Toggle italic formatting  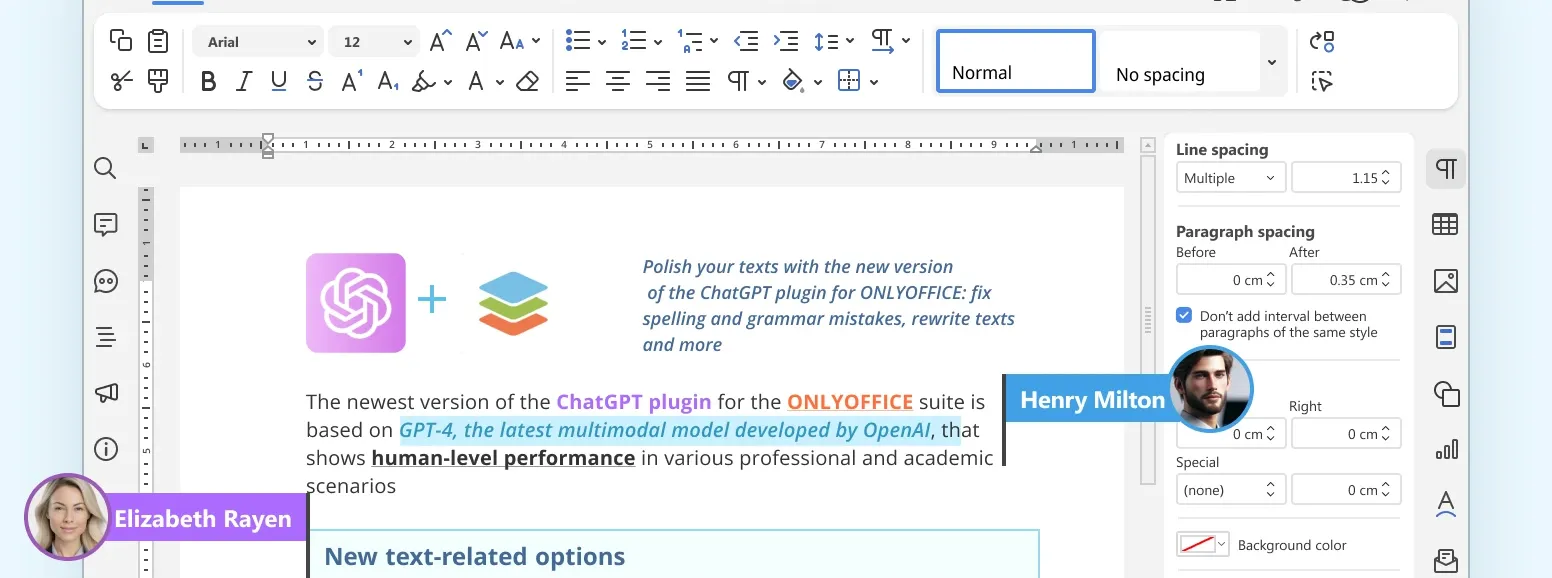[243, 82]
